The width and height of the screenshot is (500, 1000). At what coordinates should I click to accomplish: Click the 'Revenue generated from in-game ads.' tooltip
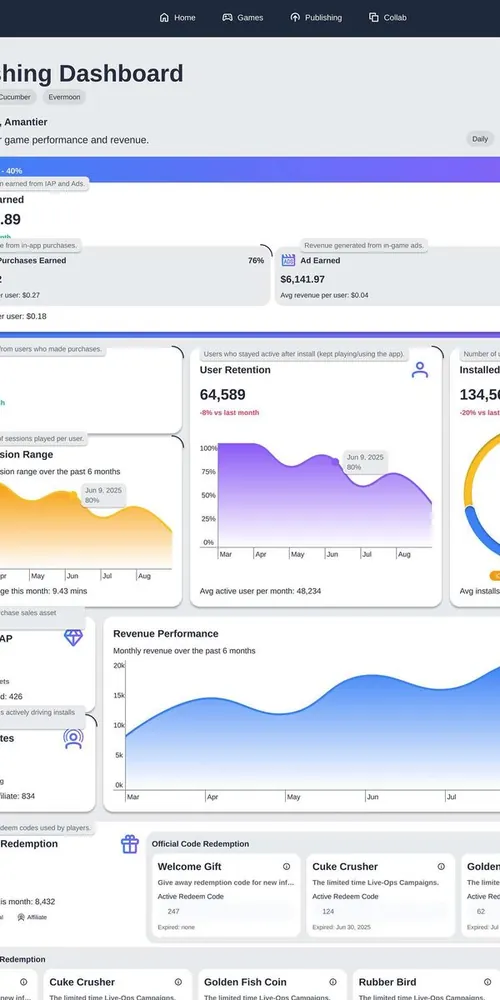364,246
